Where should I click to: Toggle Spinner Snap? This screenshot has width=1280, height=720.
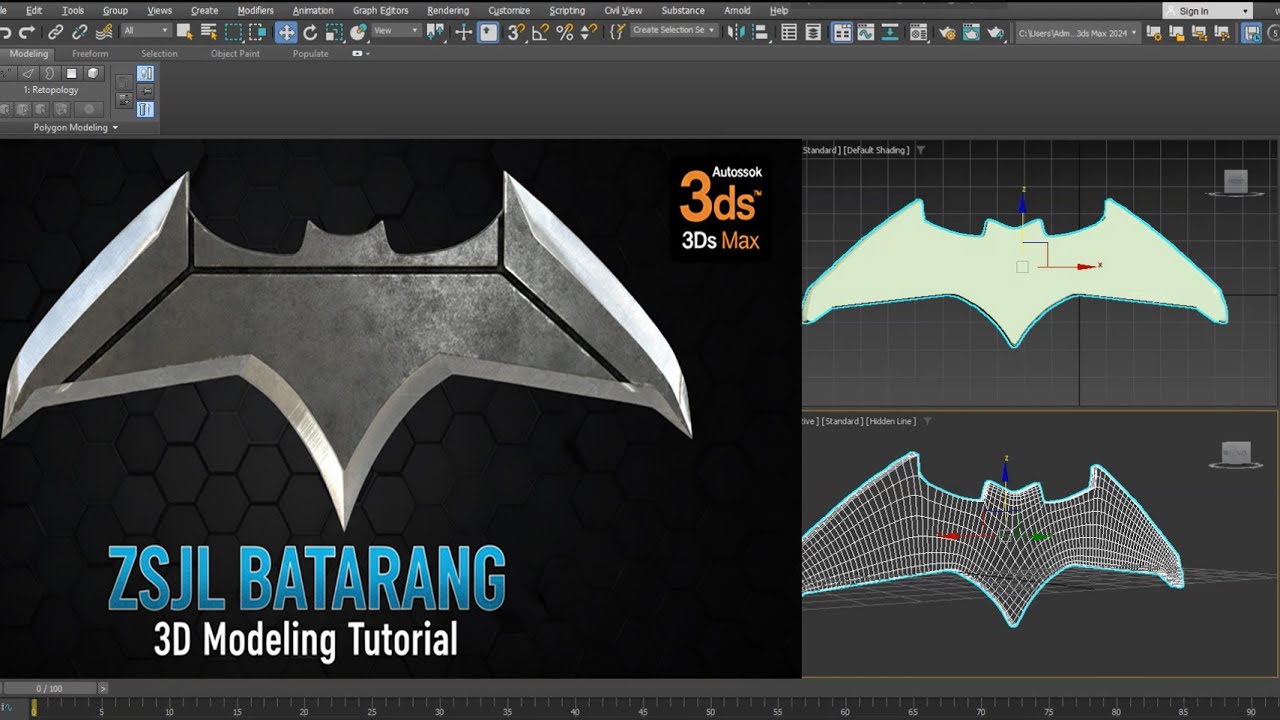pos(589,32)
